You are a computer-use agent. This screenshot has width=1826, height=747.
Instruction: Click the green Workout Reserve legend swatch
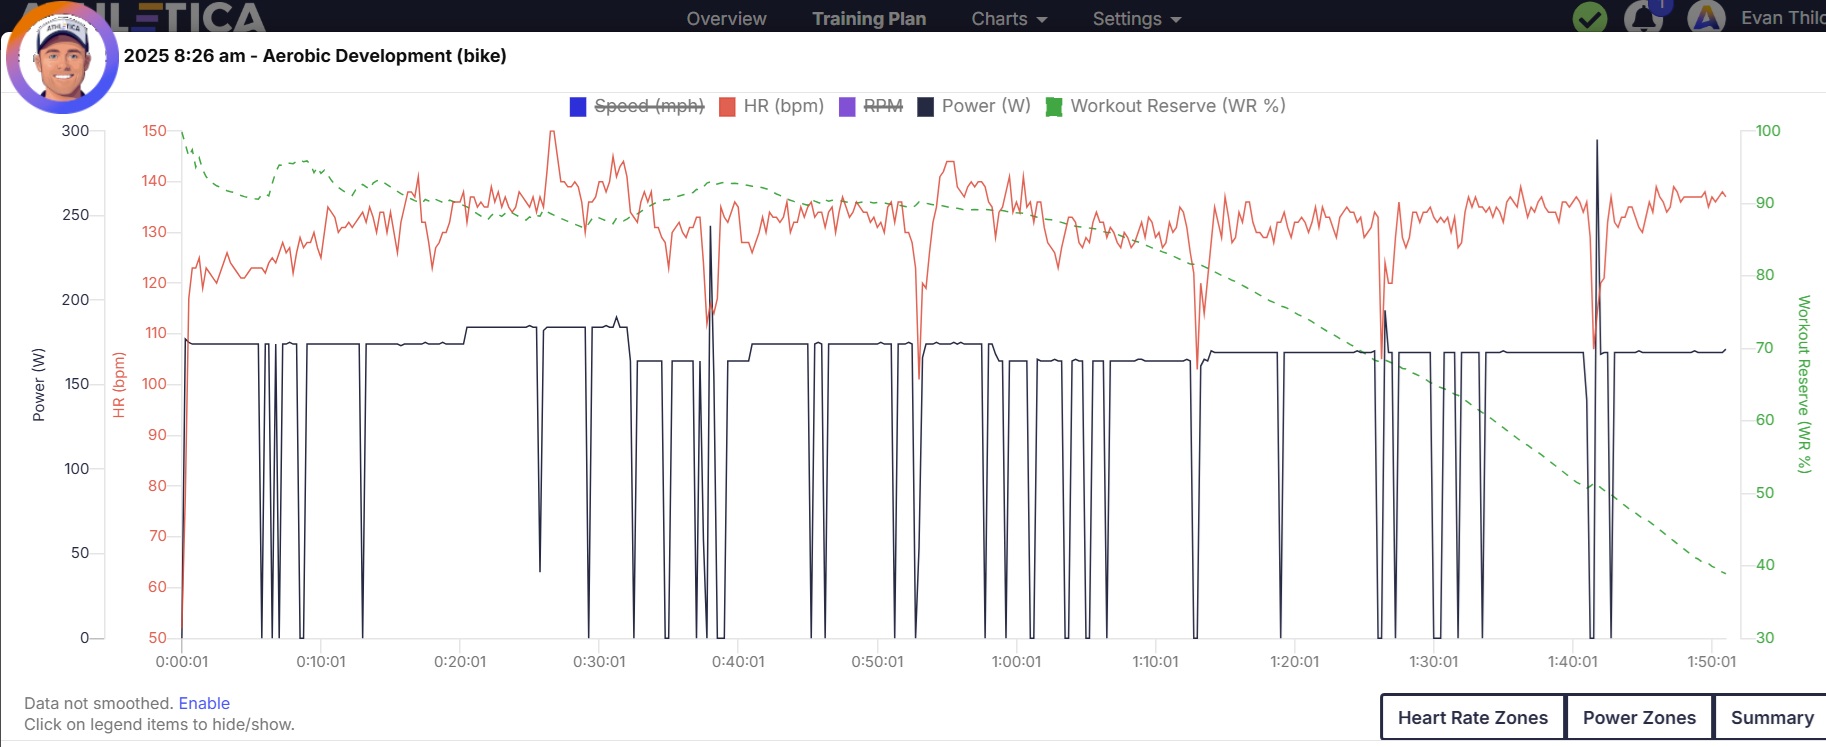1054,107
